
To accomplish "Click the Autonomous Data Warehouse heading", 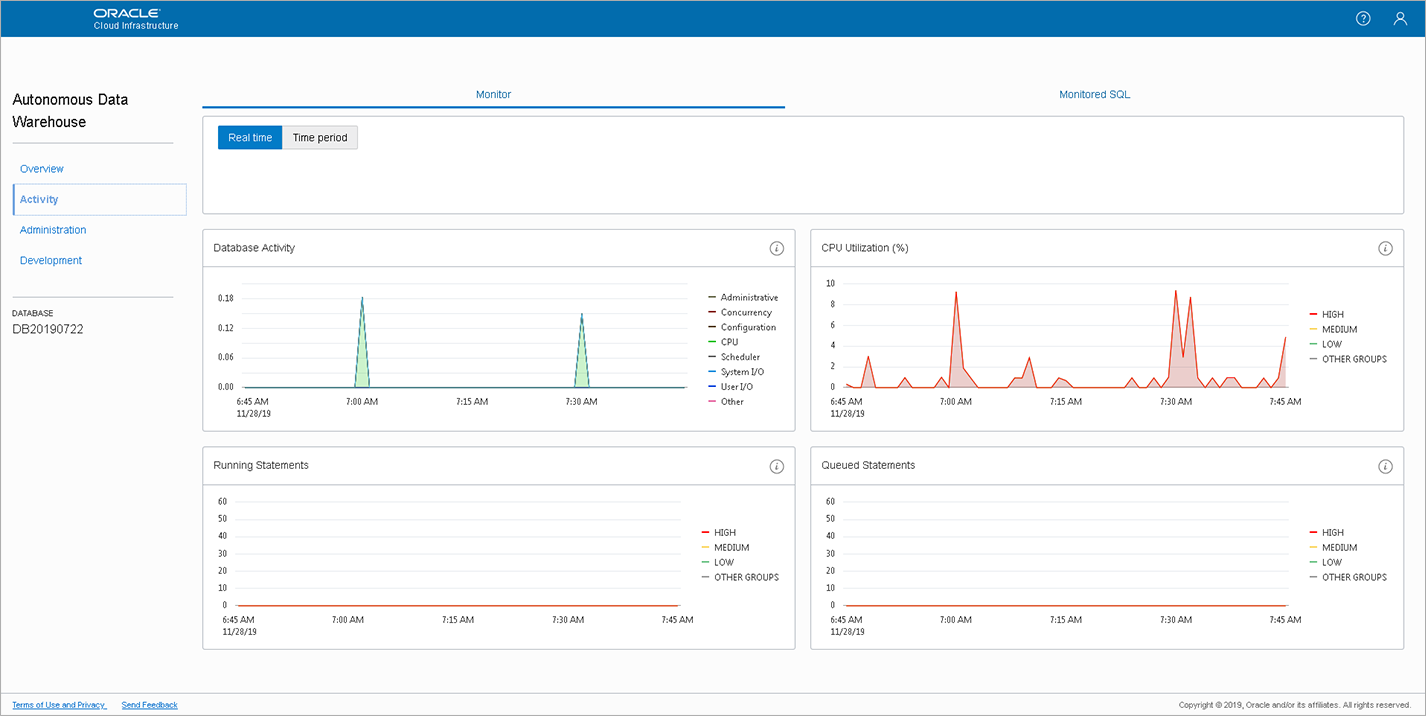I will point(70,111).
